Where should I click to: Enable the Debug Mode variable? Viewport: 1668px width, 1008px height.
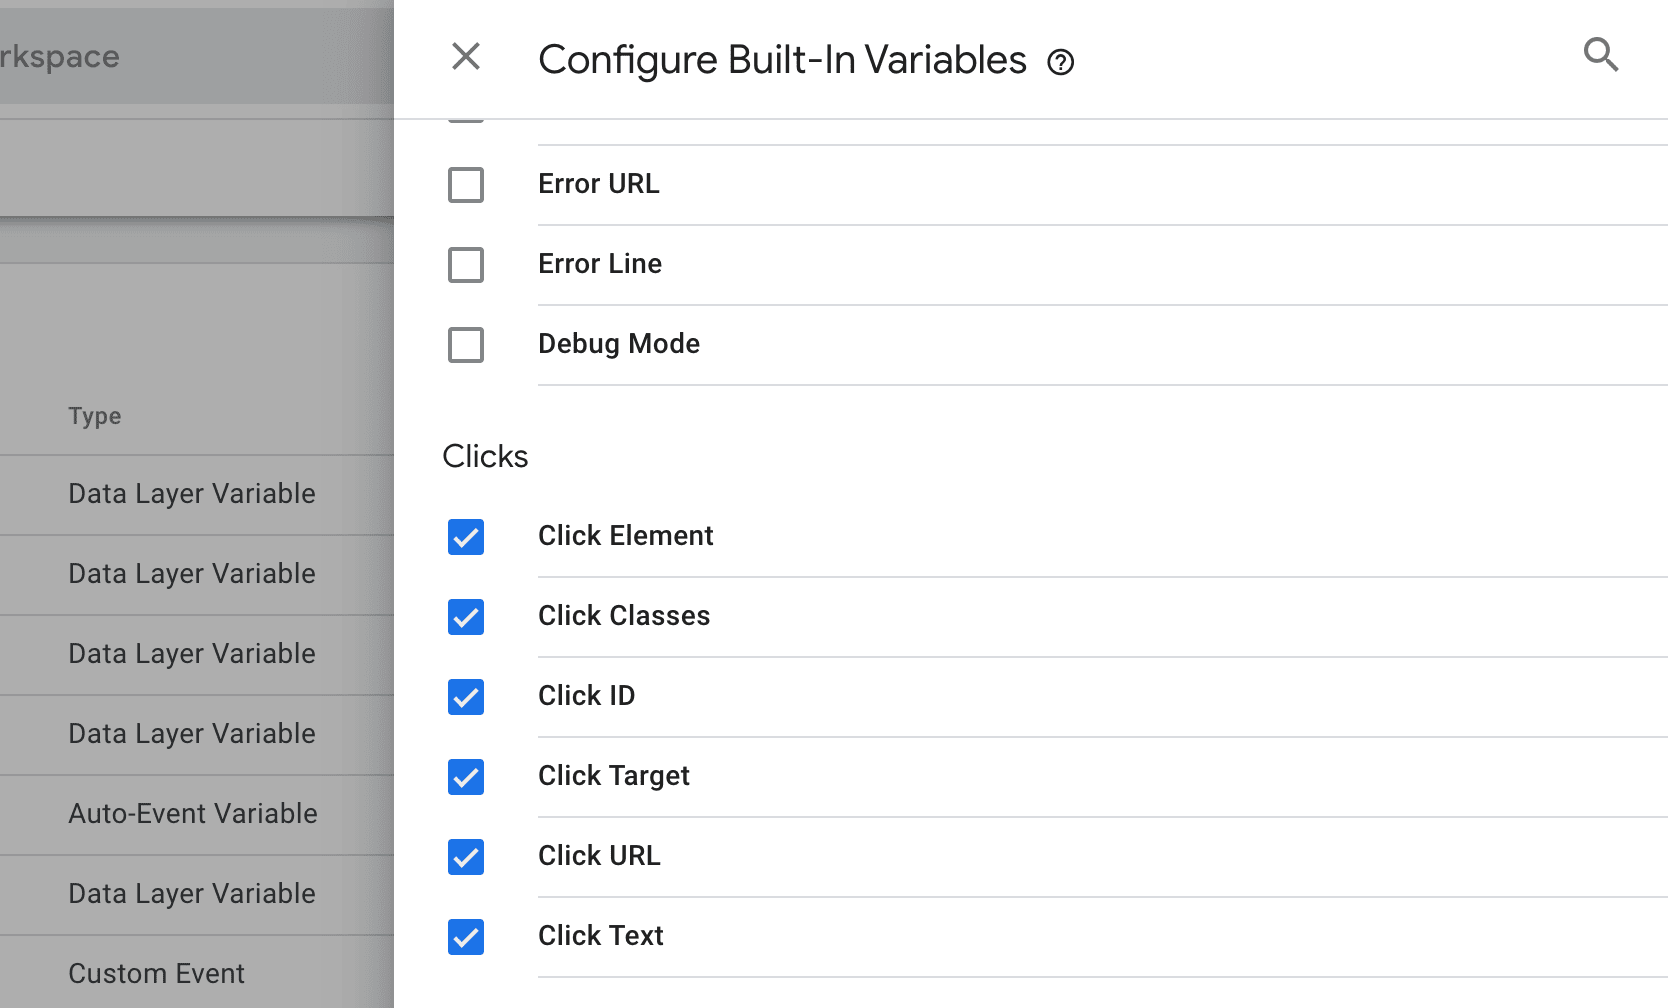point(465,345)
